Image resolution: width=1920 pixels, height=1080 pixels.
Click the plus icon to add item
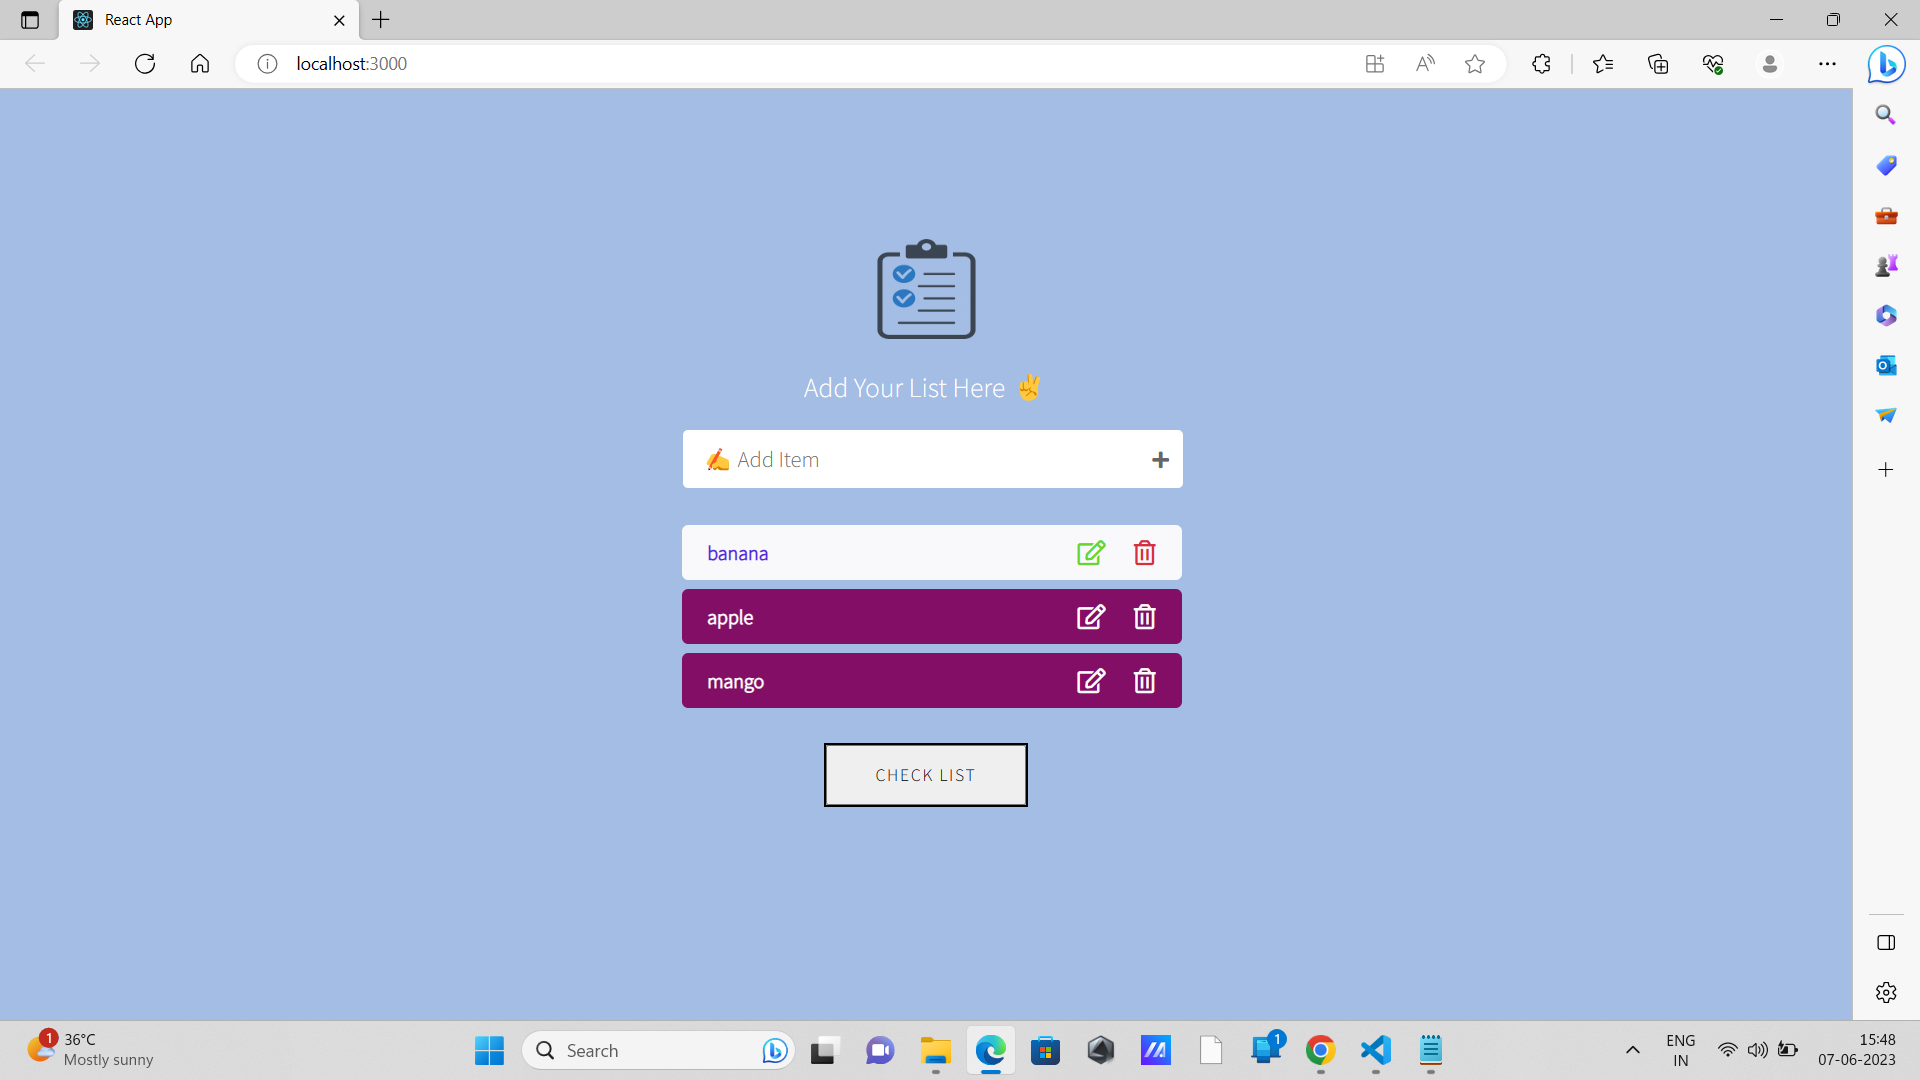pos(1160,459)
